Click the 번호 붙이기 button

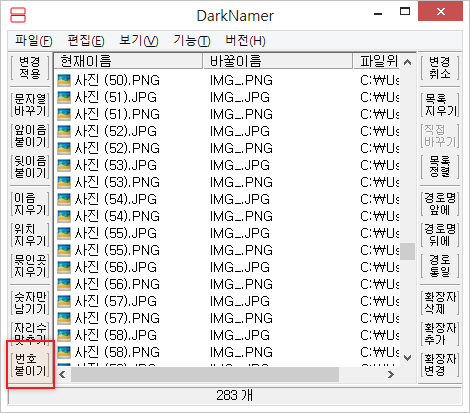[x=30, y=365]
